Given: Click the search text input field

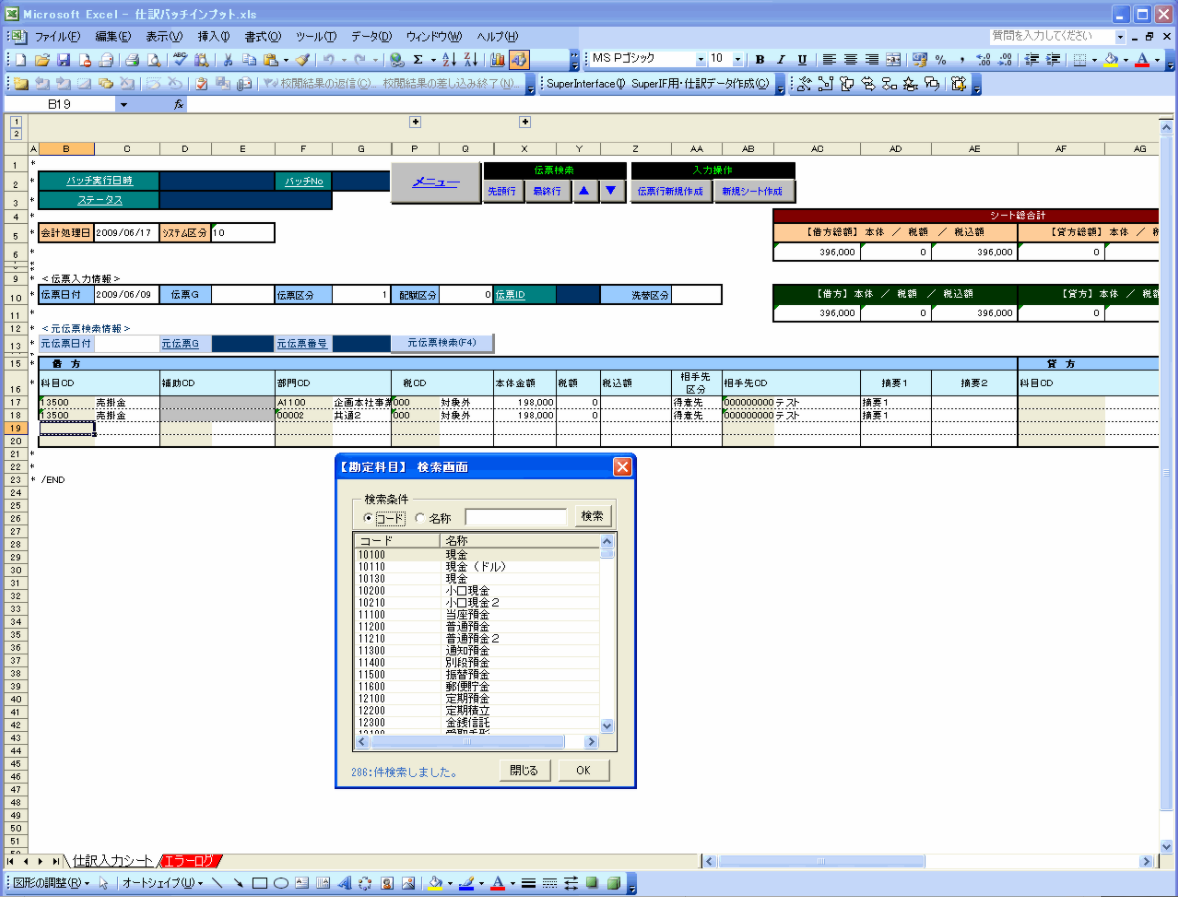Looking at the screenshot, I should click(515, 517).
